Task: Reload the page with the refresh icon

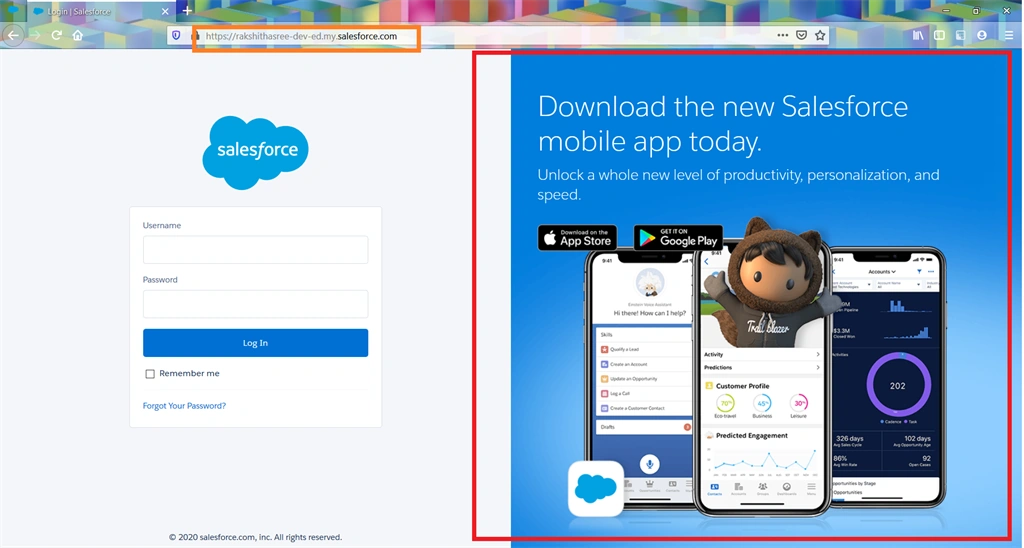Action: coord(57,35)
